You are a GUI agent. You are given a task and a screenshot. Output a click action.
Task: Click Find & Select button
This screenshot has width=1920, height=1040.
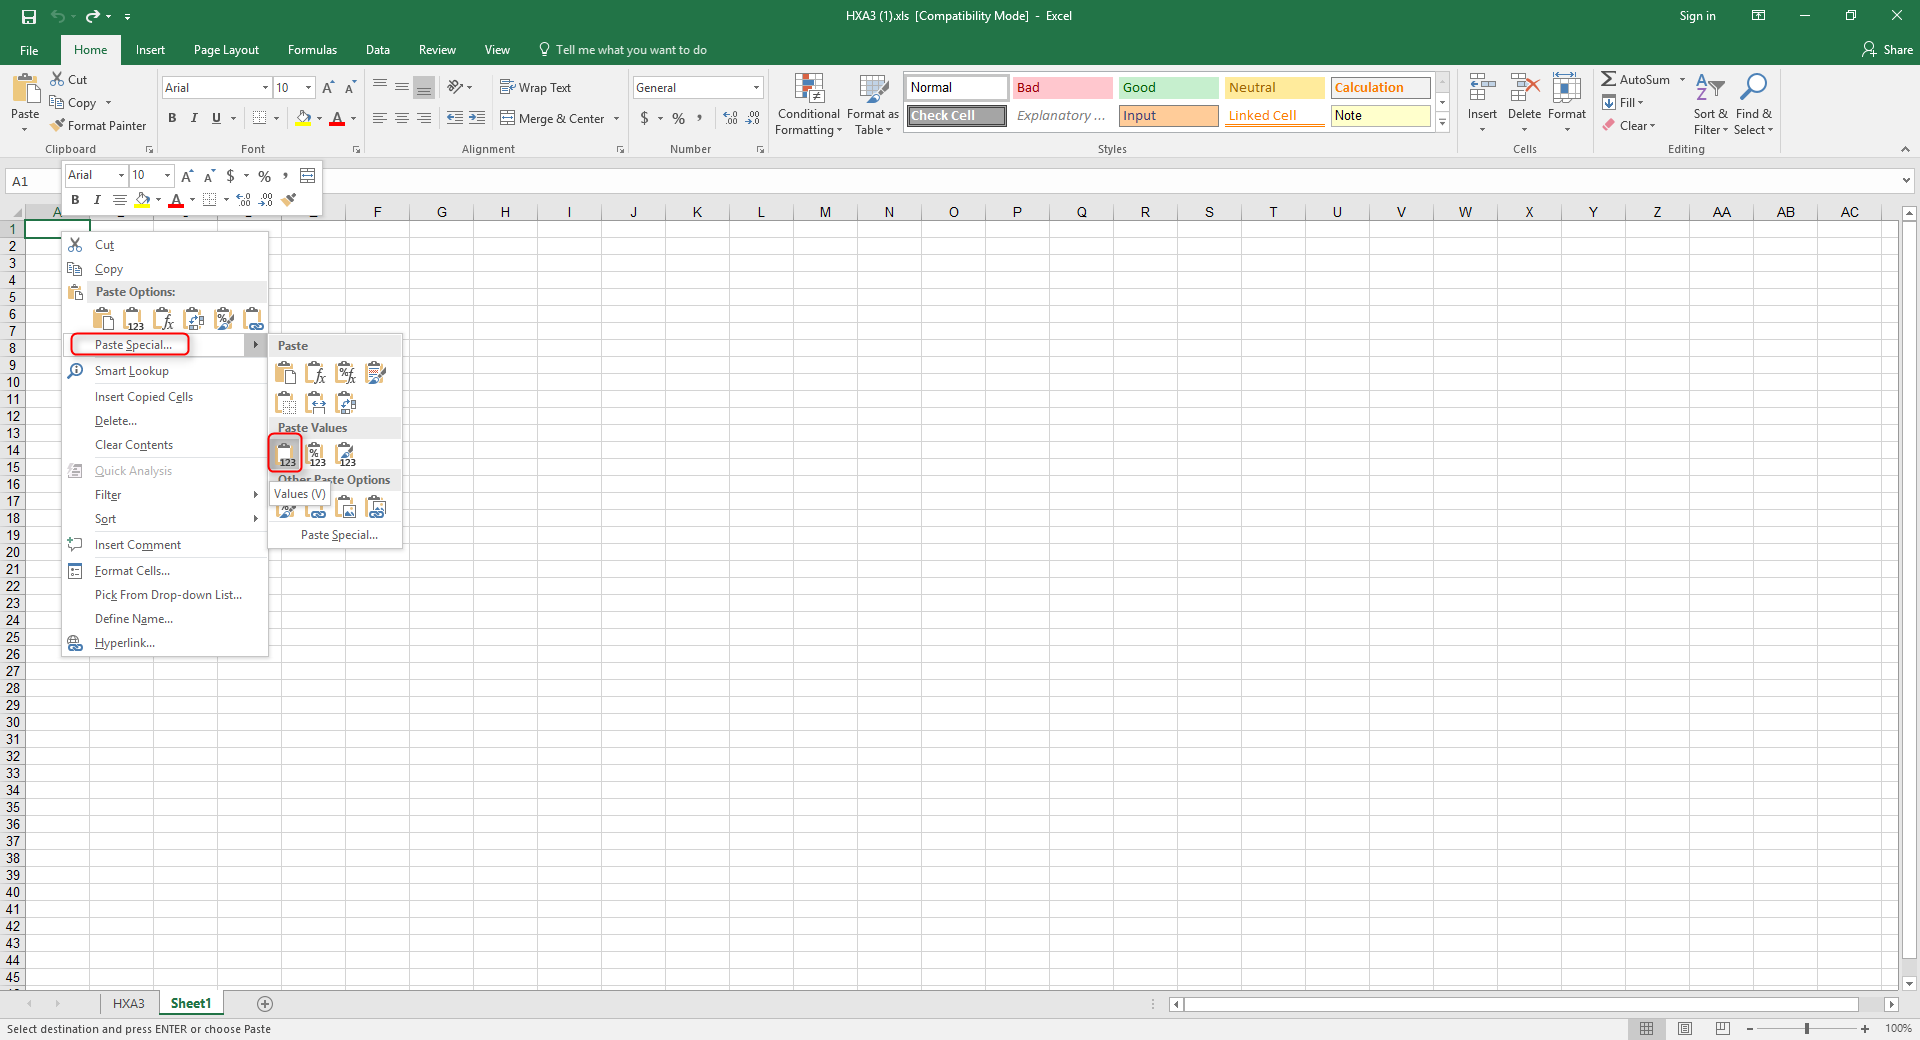pos(1753,104)
